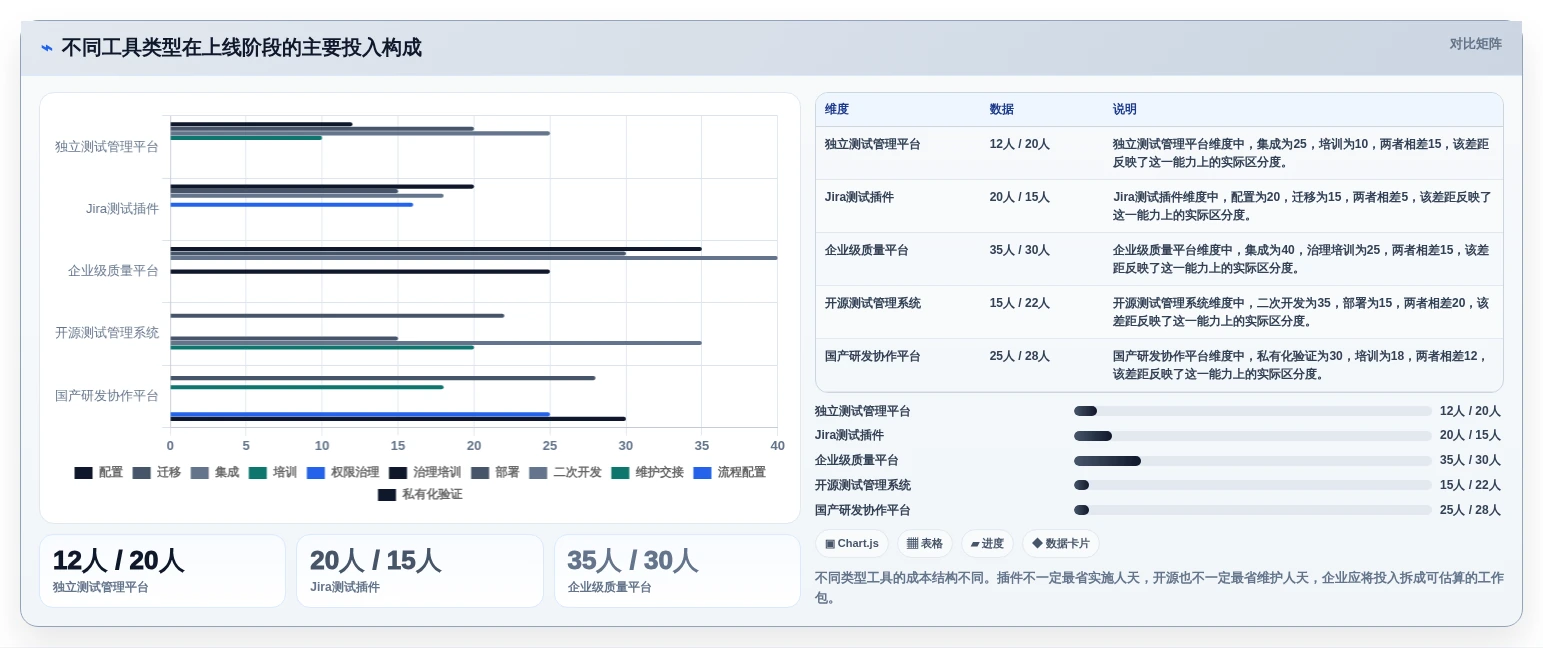Click the 企业级质量平台 chart axis label

coord(113,271)
